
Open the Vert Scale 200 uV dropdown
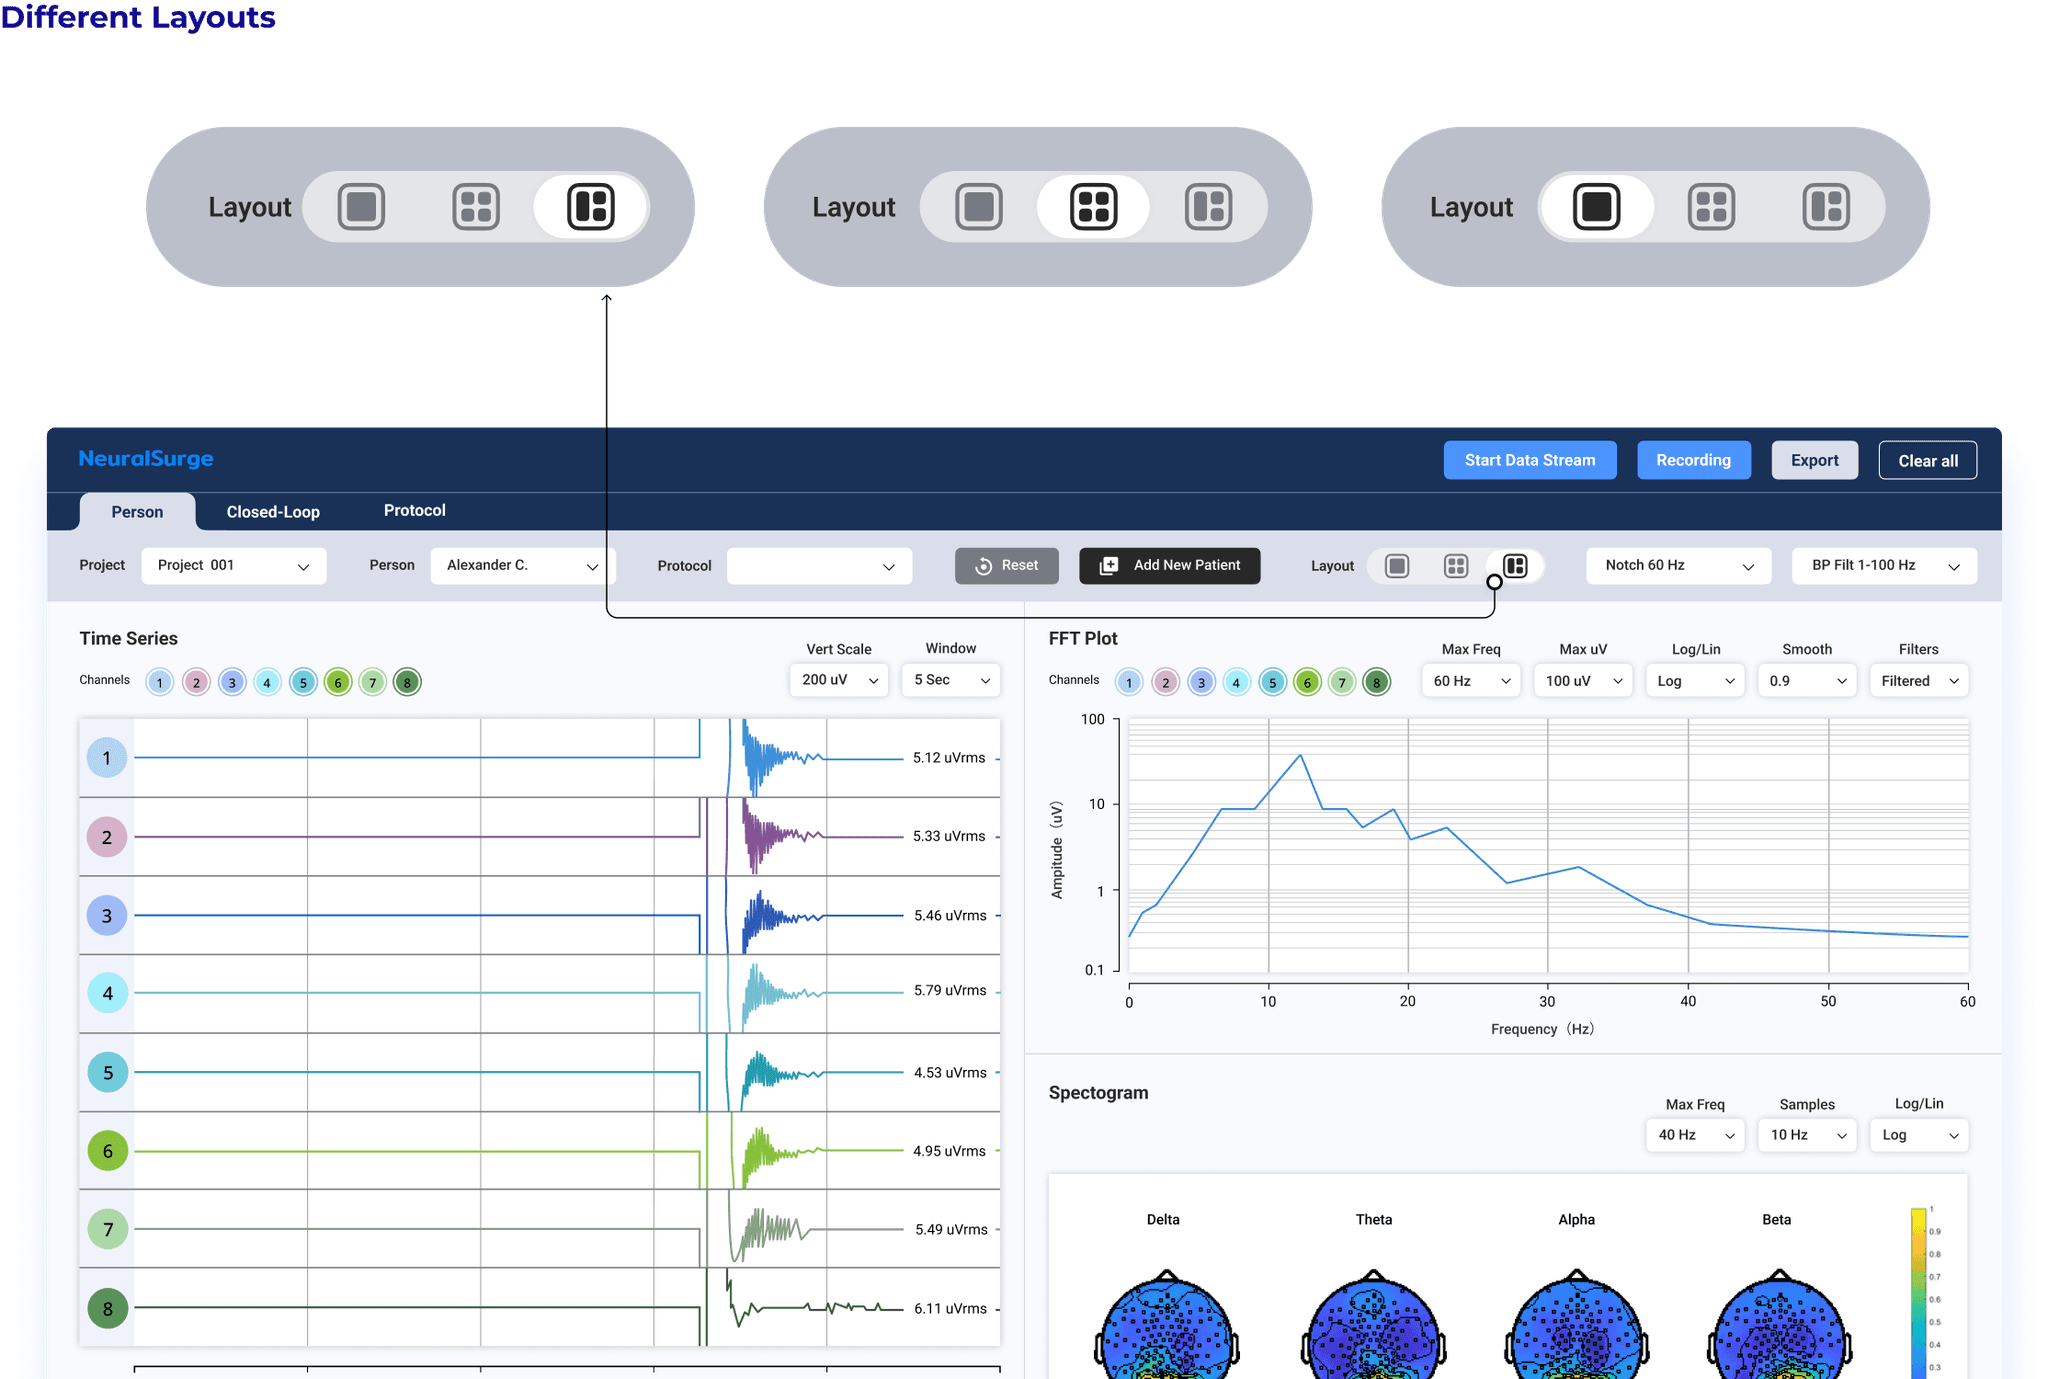[x=838, y=680]
